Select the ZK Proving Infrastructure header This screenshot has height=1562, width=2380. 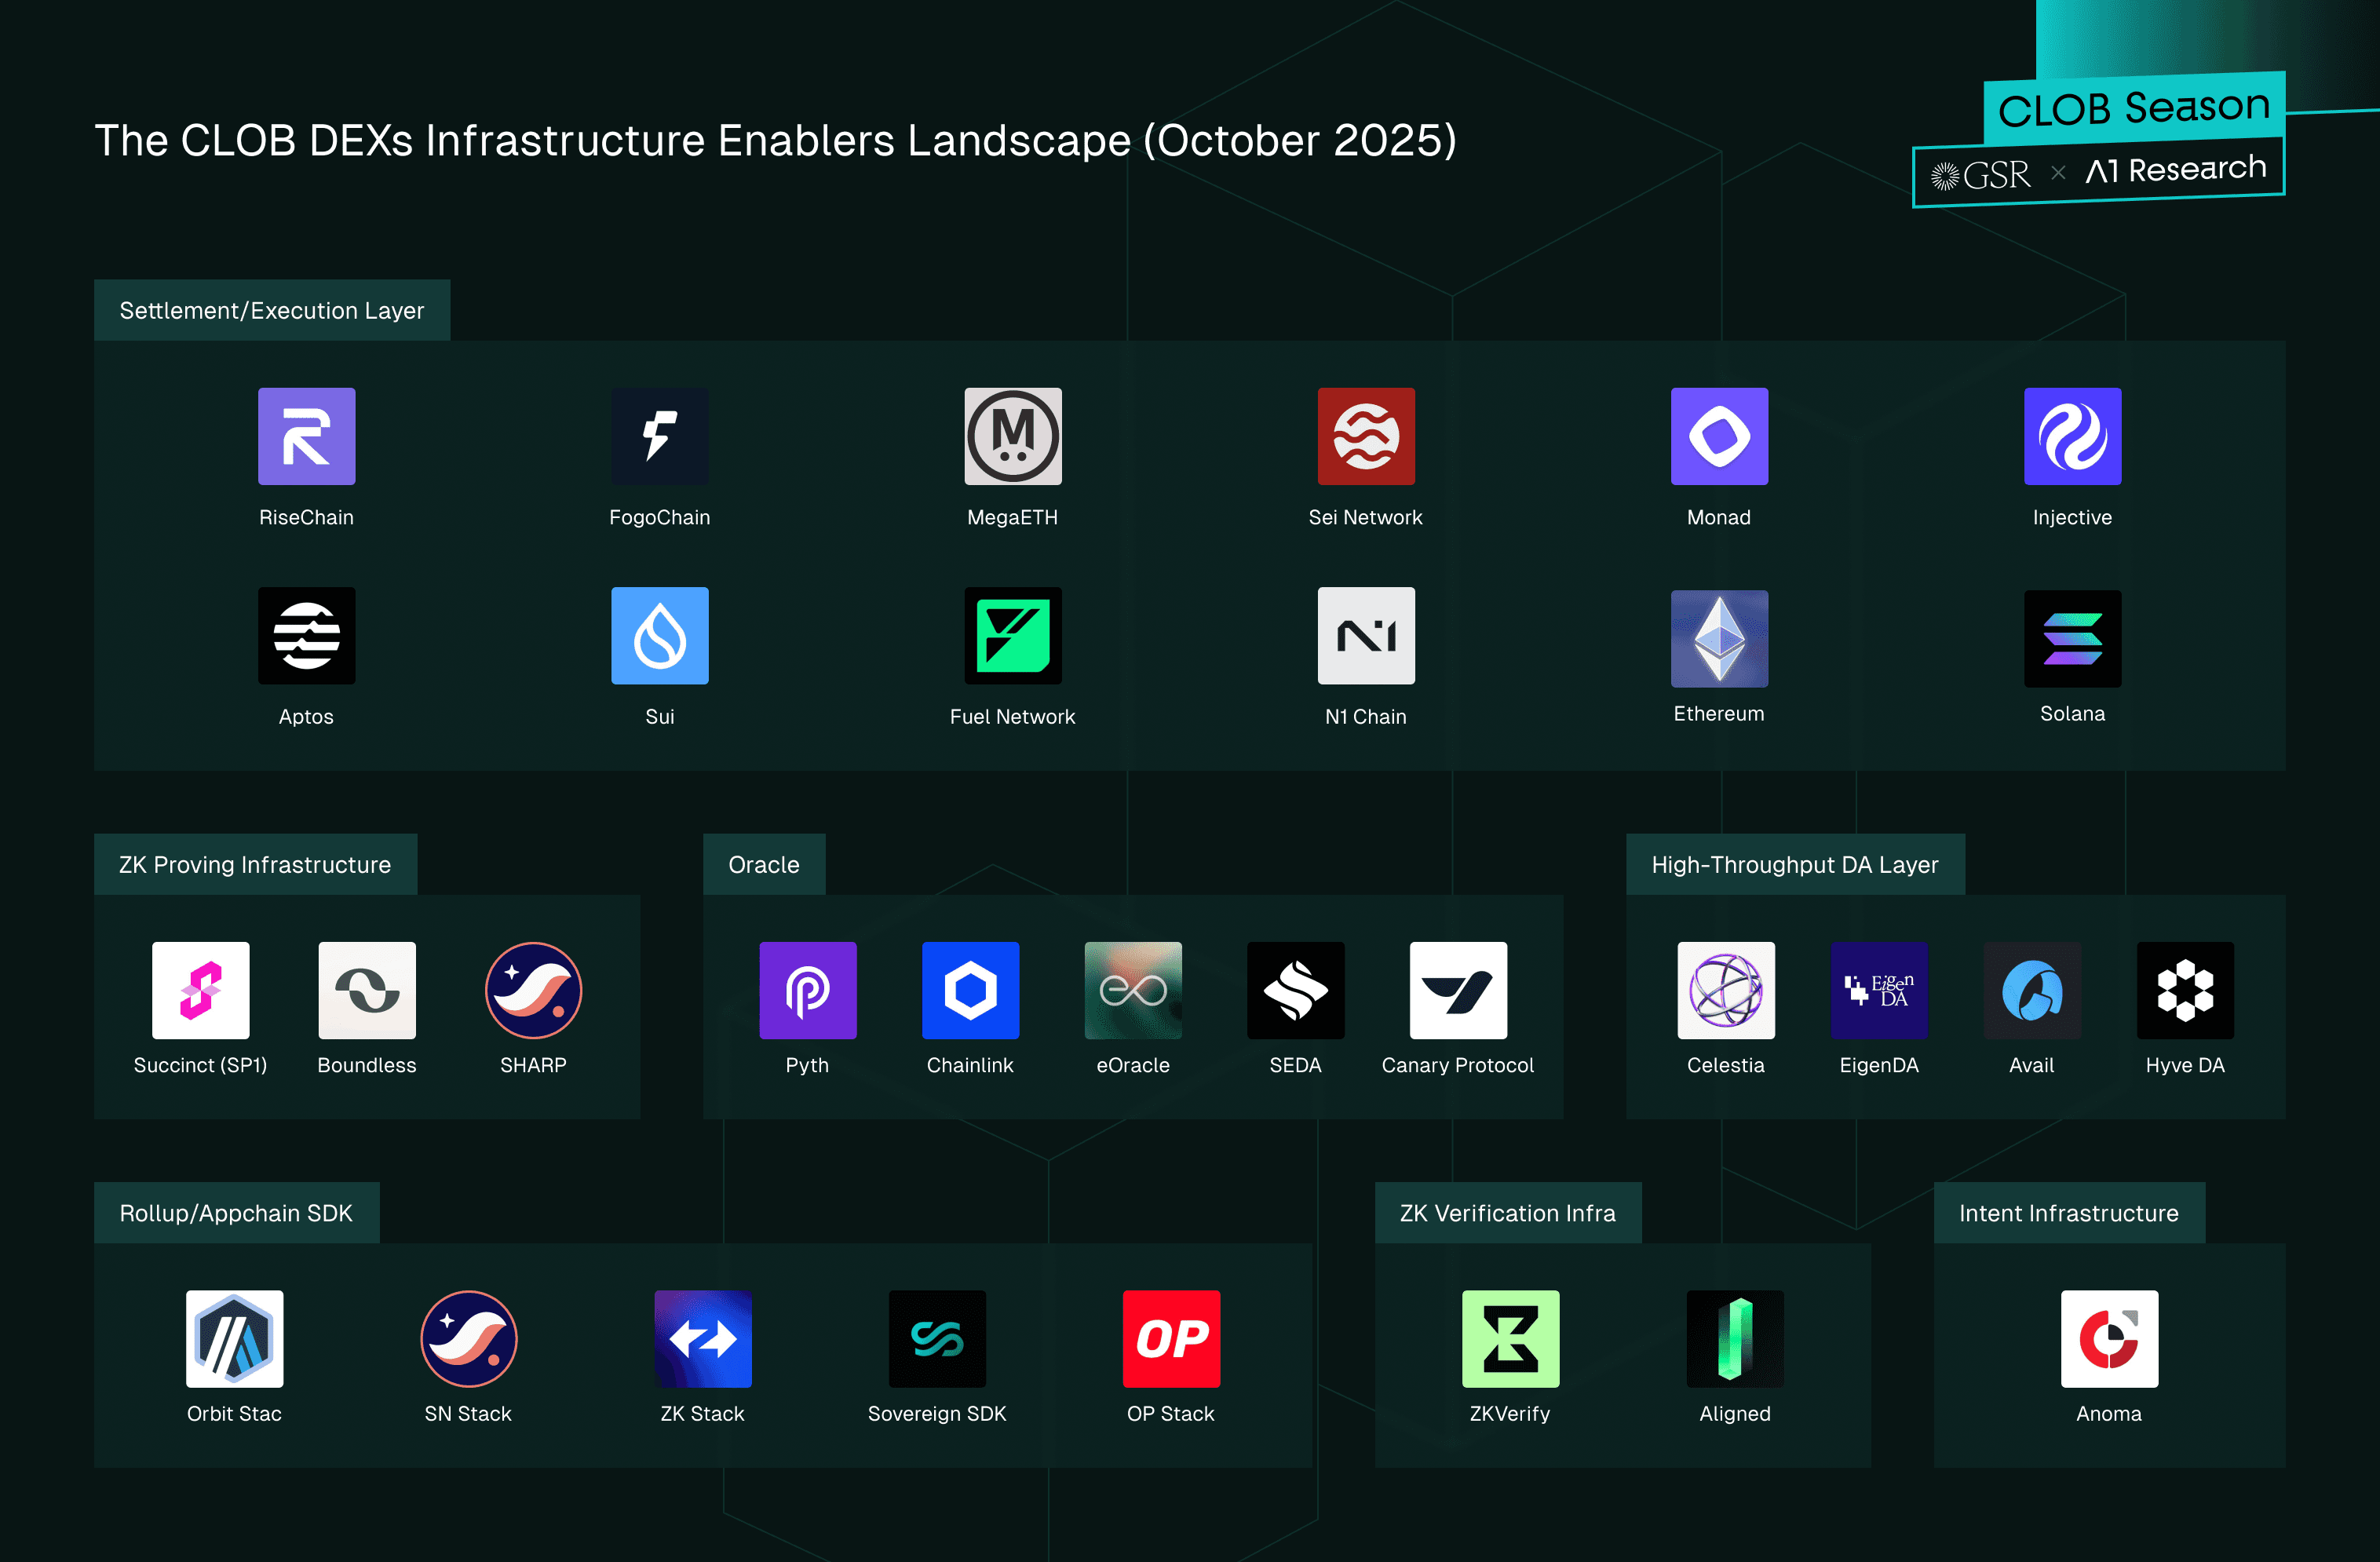click(255, 864)
